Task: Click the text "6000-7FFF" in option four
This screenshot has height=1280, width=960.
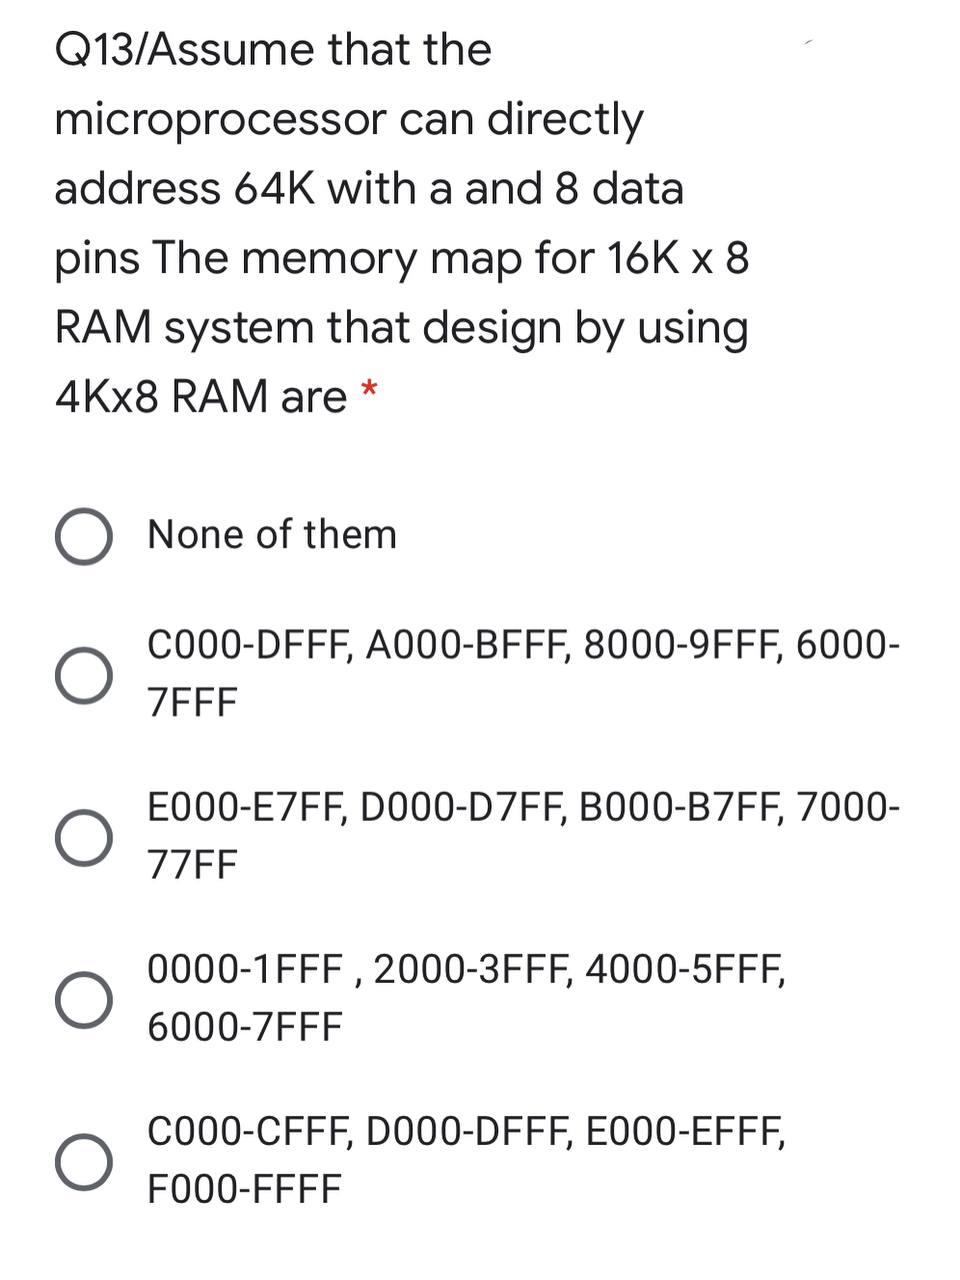Action: [244, 1024]
